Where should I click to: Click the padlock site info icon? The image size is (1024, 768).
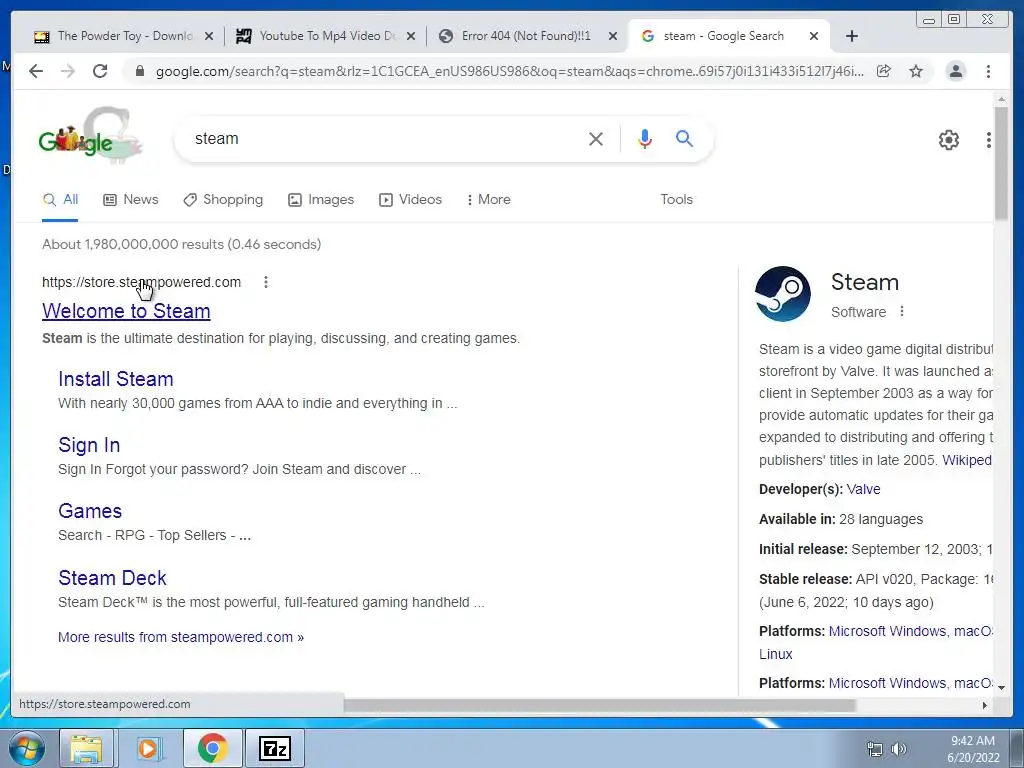pos(139,71)
